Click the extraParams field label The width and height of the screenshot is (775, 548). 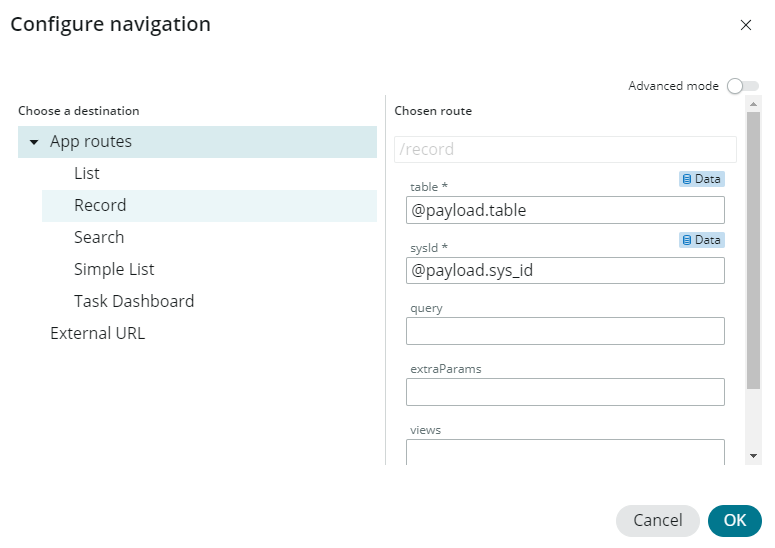445,369
